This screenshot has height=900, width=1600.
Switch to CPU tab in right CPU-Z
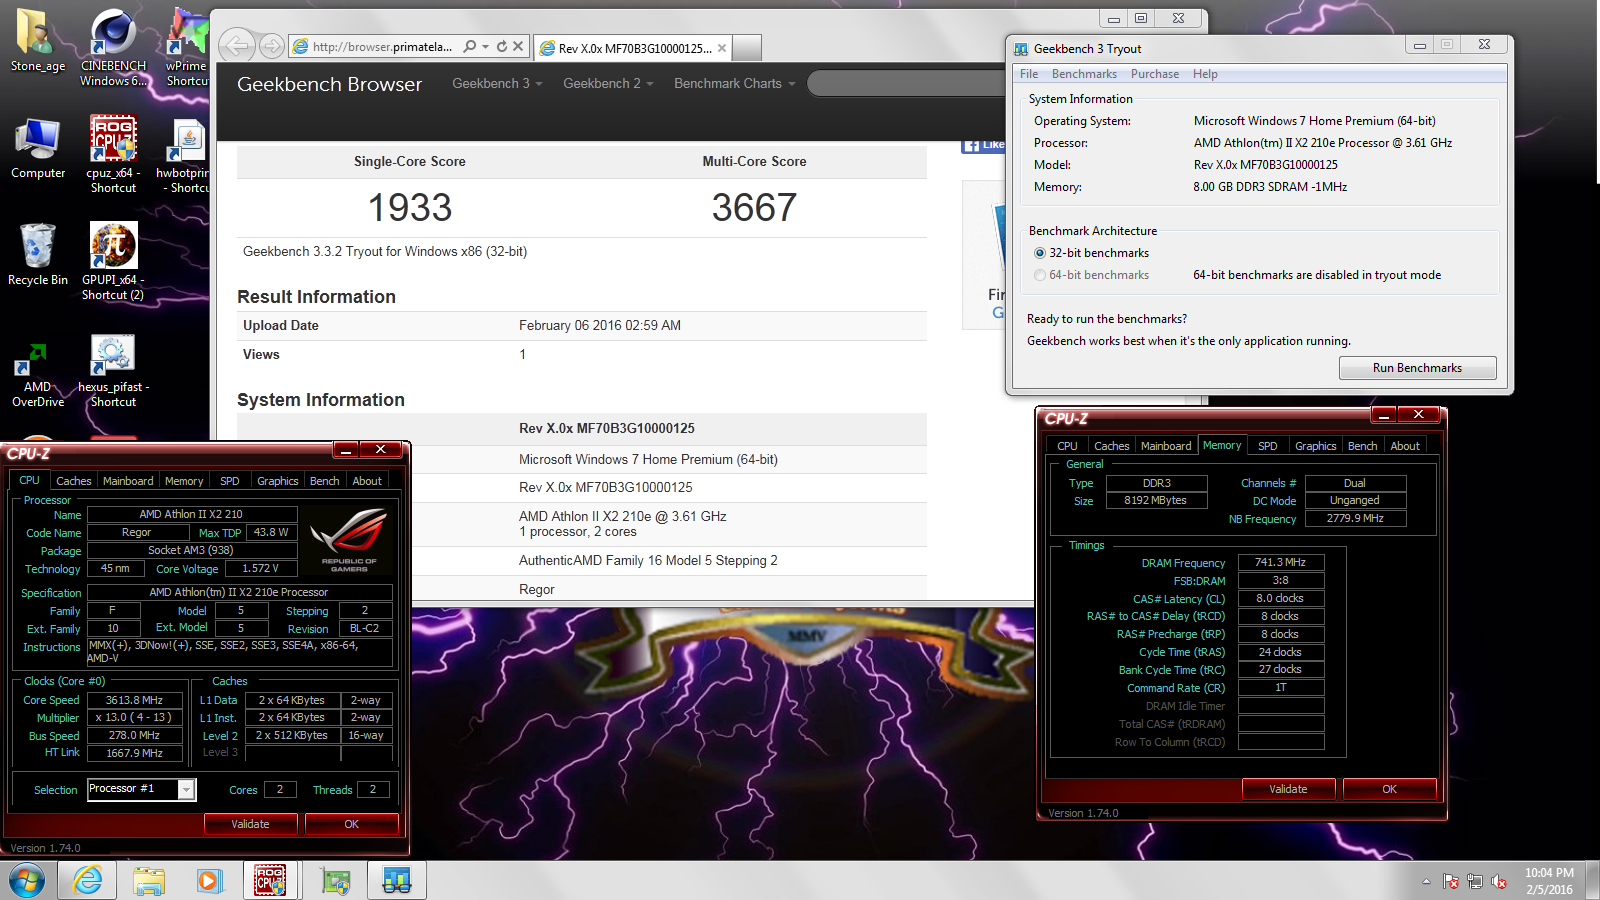(1067, 446)
